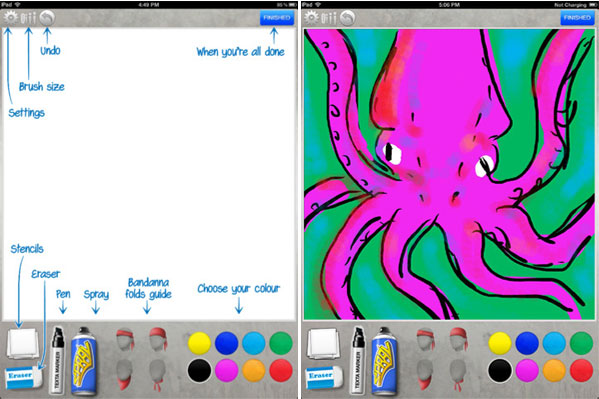
Task: Click Undo arrow in left screen
Action: click(47, 18)
